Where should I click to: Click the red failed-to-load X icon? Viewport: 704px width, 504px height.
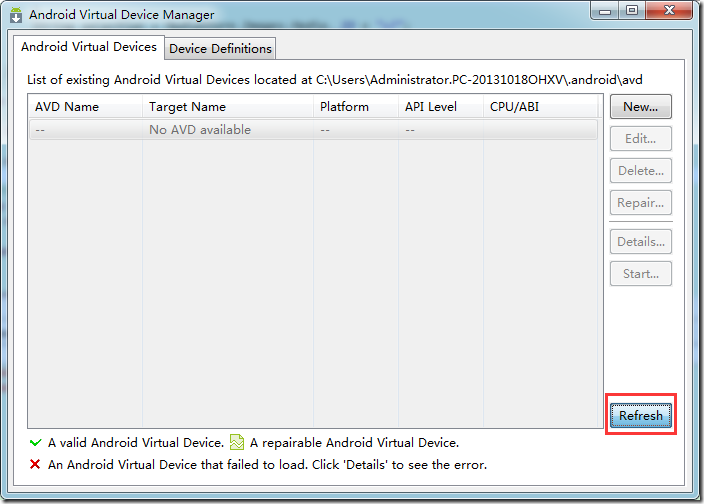point(35,465)
